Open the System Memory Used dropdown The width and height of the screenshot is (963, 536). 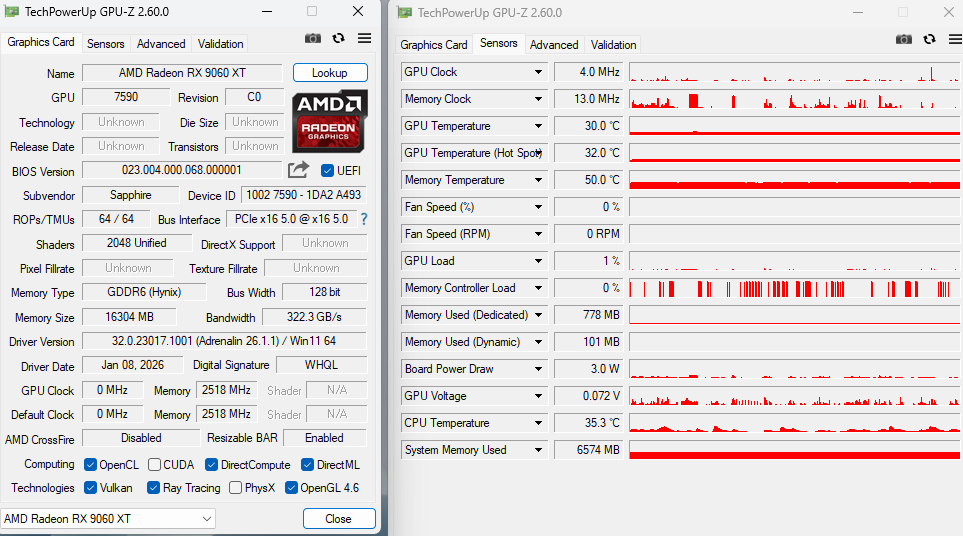coord(538,450)
